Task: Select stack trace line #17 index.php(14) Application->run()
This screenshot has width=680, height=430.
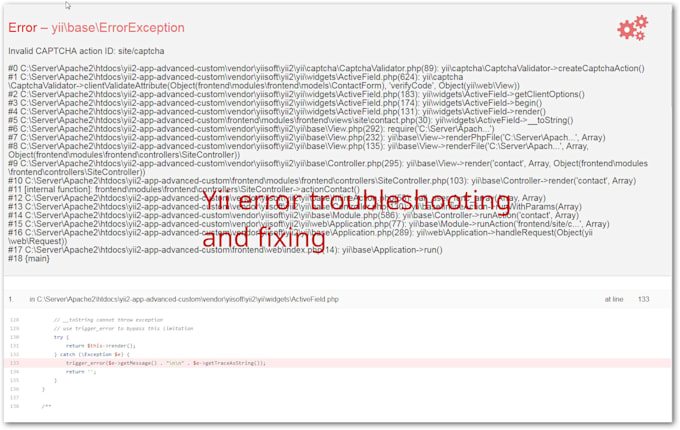Action: pos(225,250)
